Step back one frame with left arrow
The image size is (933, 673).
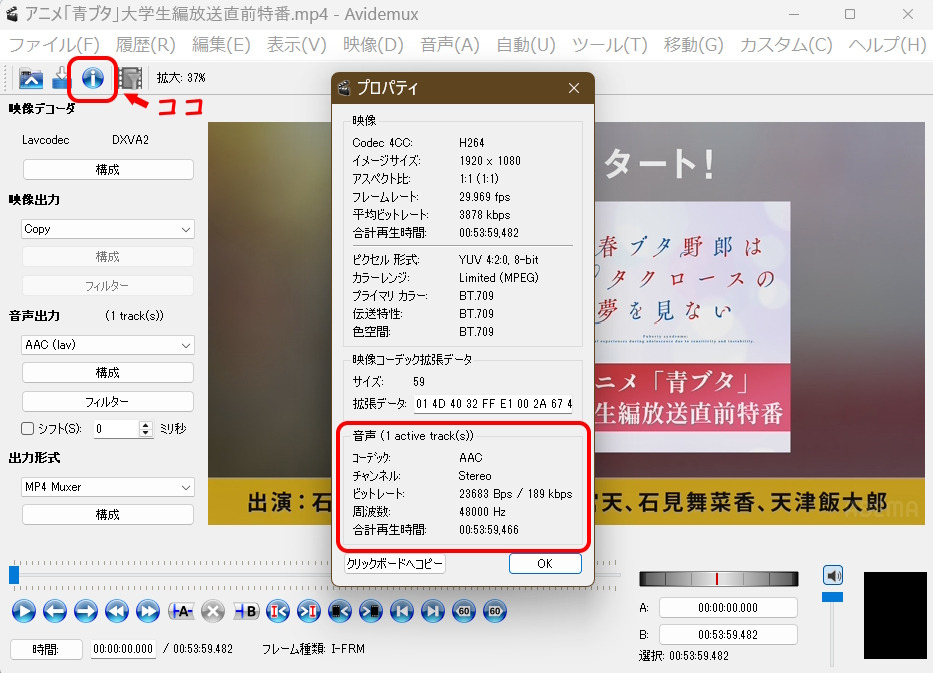[x=55, y=611]
